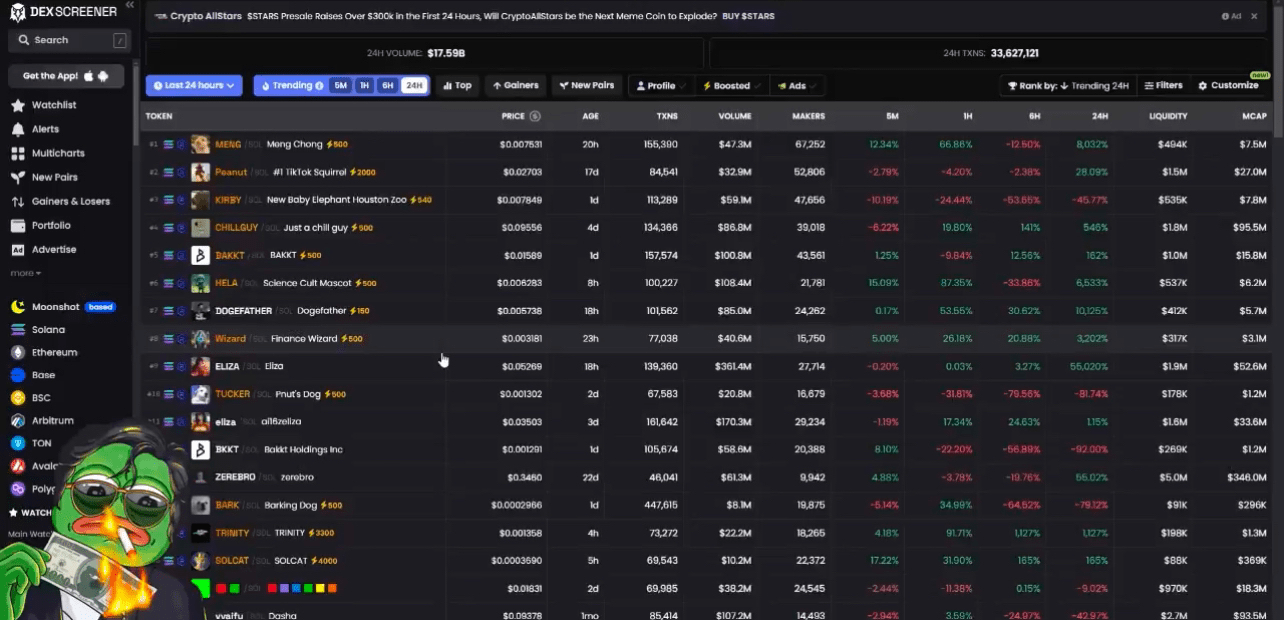
Task: Open the Last 24 hours dropdown
Action: click(194, 86)
